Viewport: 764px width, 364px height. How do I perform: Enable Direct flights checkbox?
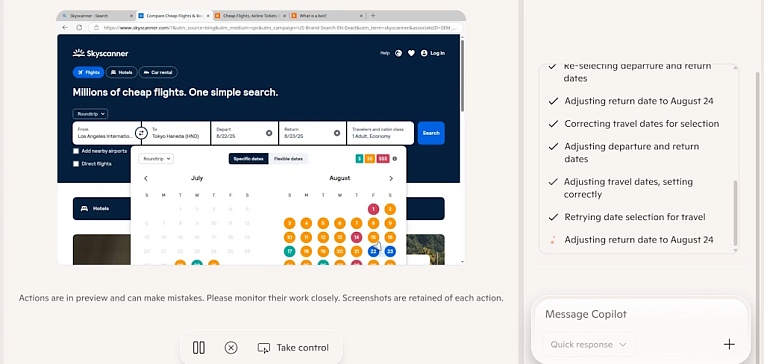click(76, 164)
